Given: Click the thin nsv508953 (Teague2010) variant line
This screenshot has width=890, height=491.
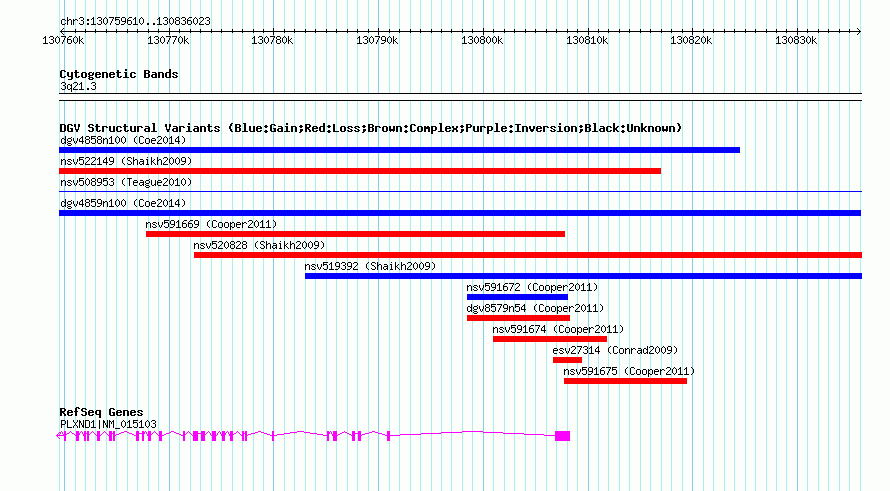Looking at the screenshot, I should pyautogui.click(x=460, y=192).
